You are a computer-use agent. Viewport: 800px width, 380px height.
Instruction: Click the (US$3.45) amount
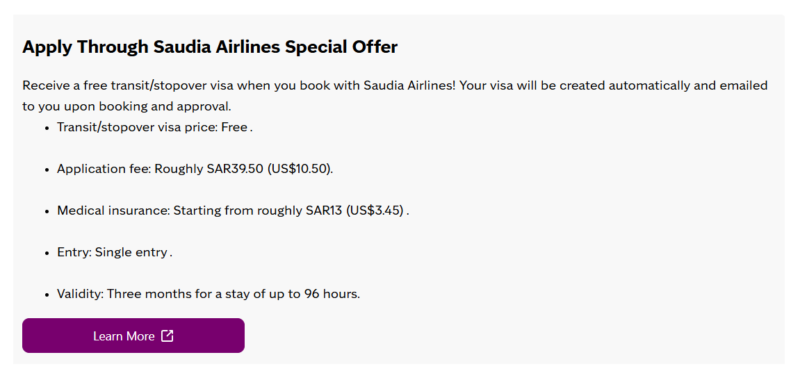coord(376,211)
